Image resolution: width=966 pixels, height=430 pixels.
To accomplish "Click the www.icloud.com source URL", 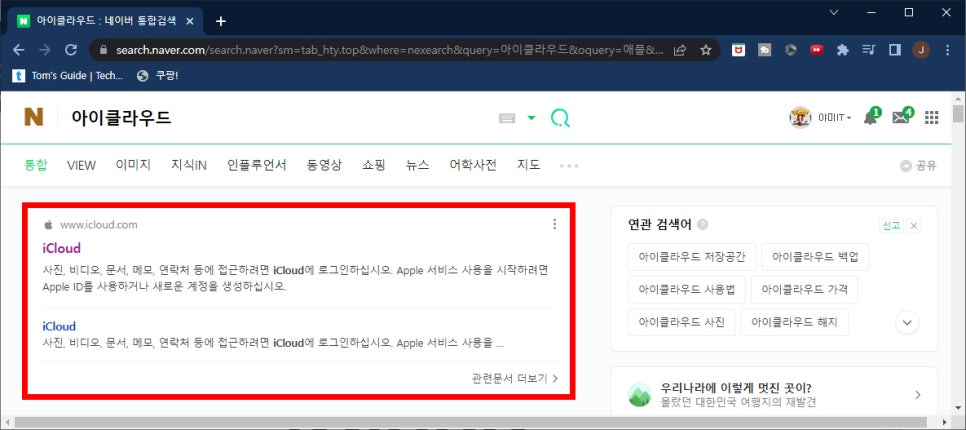I will pyautogui.click(x=99, y=225).
